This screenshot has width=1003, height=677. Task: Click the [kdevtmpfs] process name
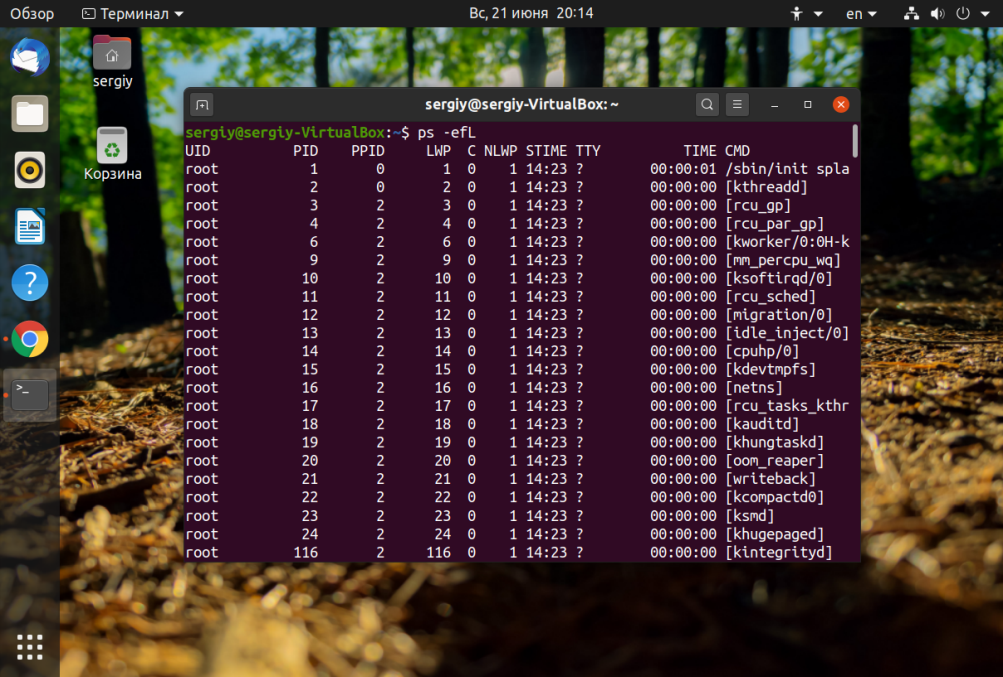pos(771,370)
